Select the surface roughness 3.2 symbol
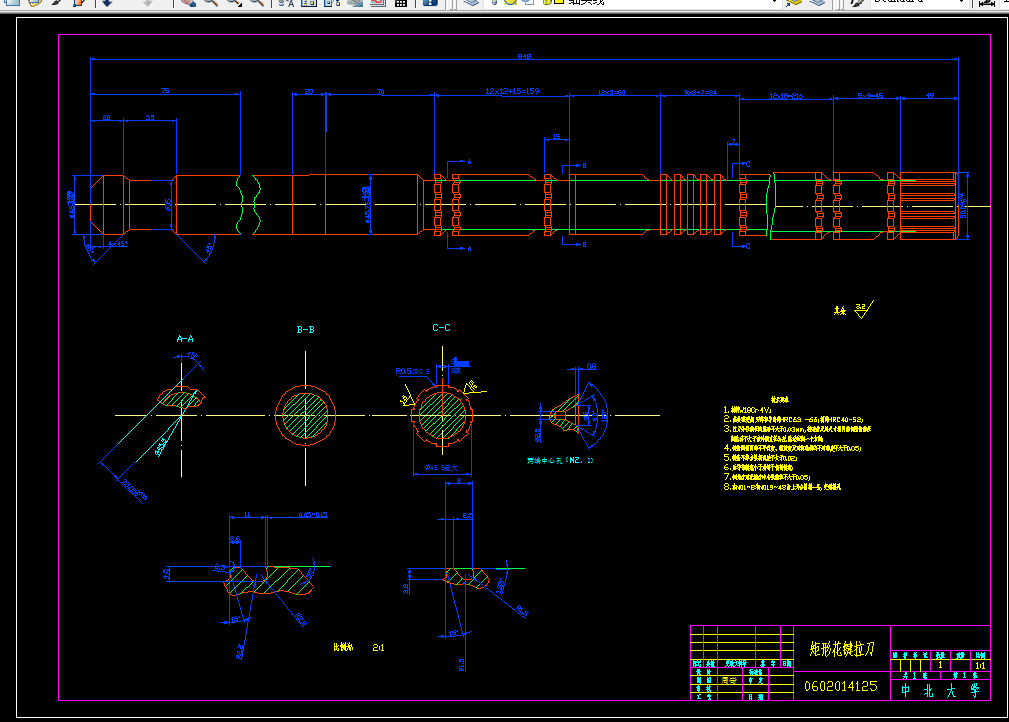The image size is (1009, 722). pos(862,310)
